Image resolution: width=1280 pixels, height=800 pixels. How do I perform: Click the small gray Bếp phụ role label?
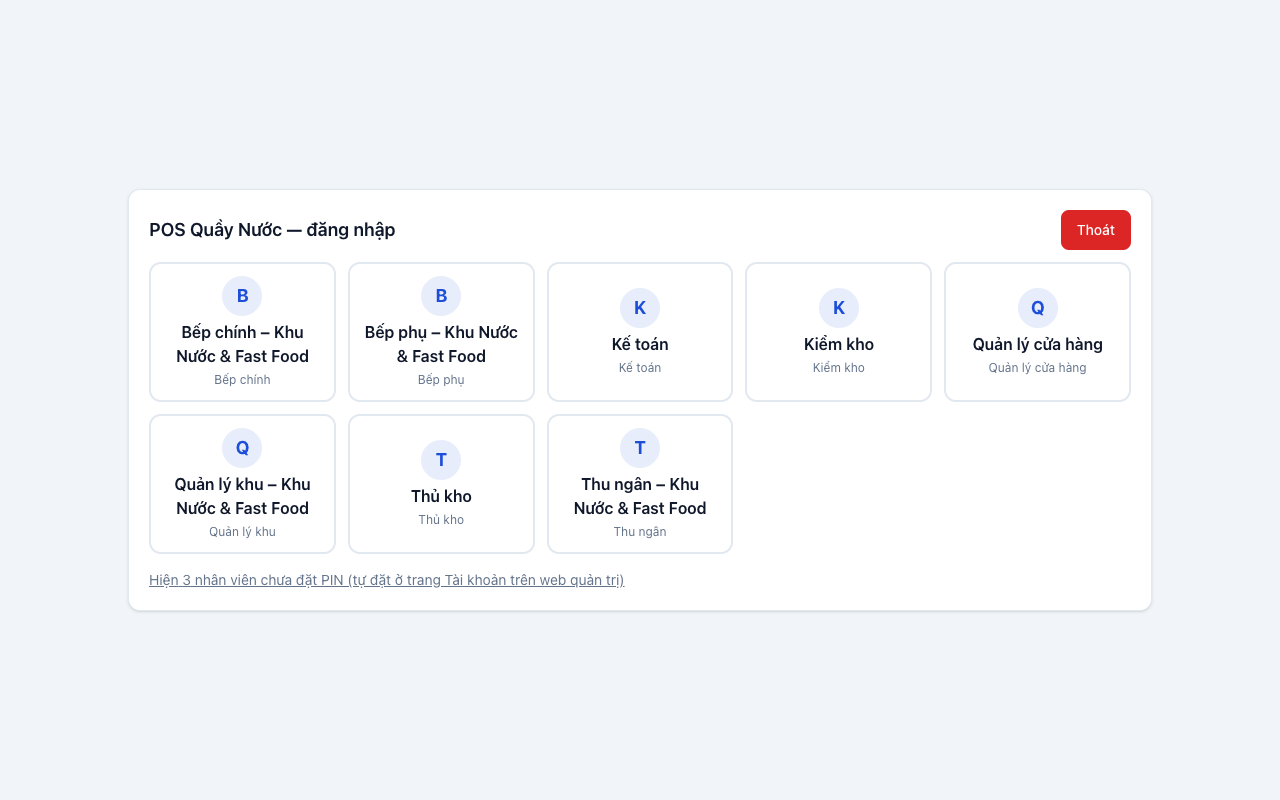tap(441, 380)
